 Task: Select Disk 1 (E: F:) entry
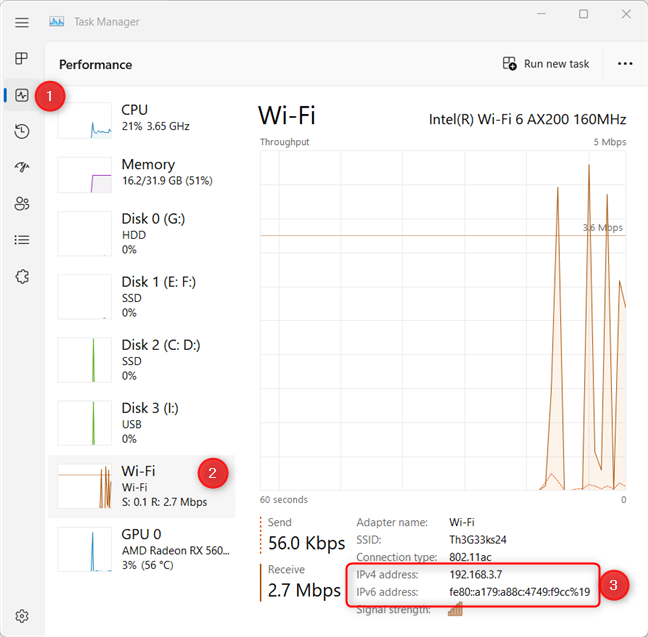142,297
